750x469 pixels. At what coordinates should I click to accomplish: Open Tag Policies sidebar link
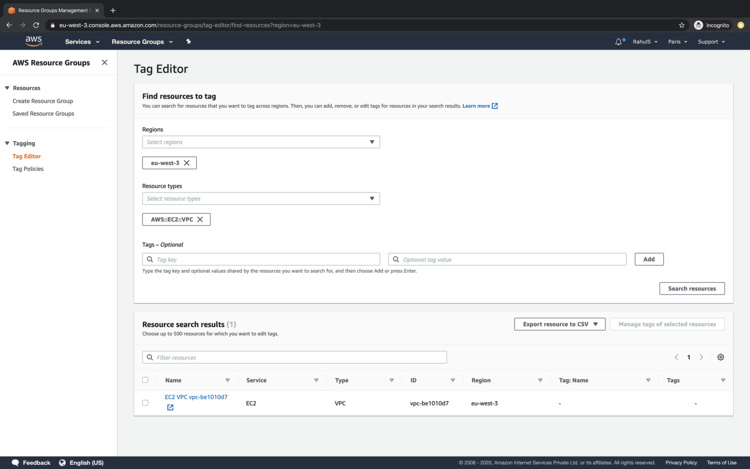(x=28, y=169)
